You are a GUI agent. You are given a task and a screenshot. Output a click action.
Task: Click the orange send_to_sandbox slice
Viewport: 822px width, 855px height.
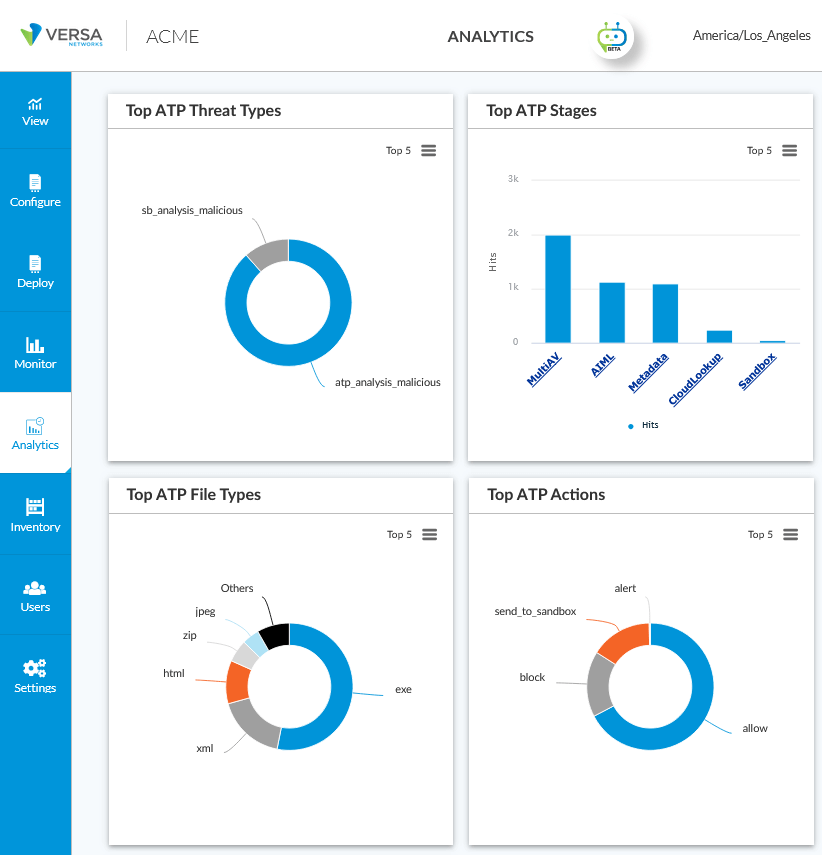point(627,641)
